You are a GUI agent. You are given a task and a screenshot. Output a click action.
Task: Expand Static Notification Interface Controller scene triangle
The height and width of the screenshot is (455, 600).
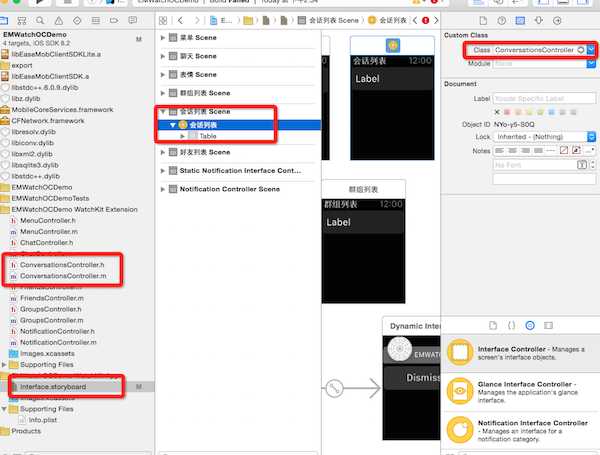tap(163, 171)
